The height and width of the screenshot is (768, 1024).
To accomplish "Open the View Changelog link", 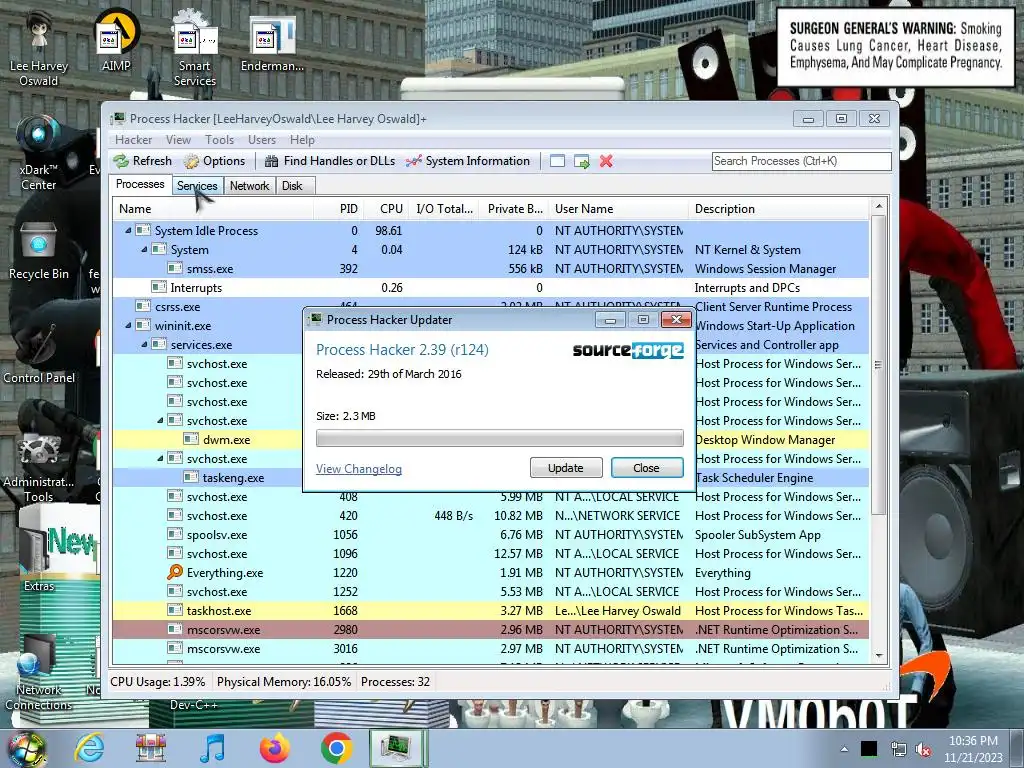I will click(x=359, y=469).
